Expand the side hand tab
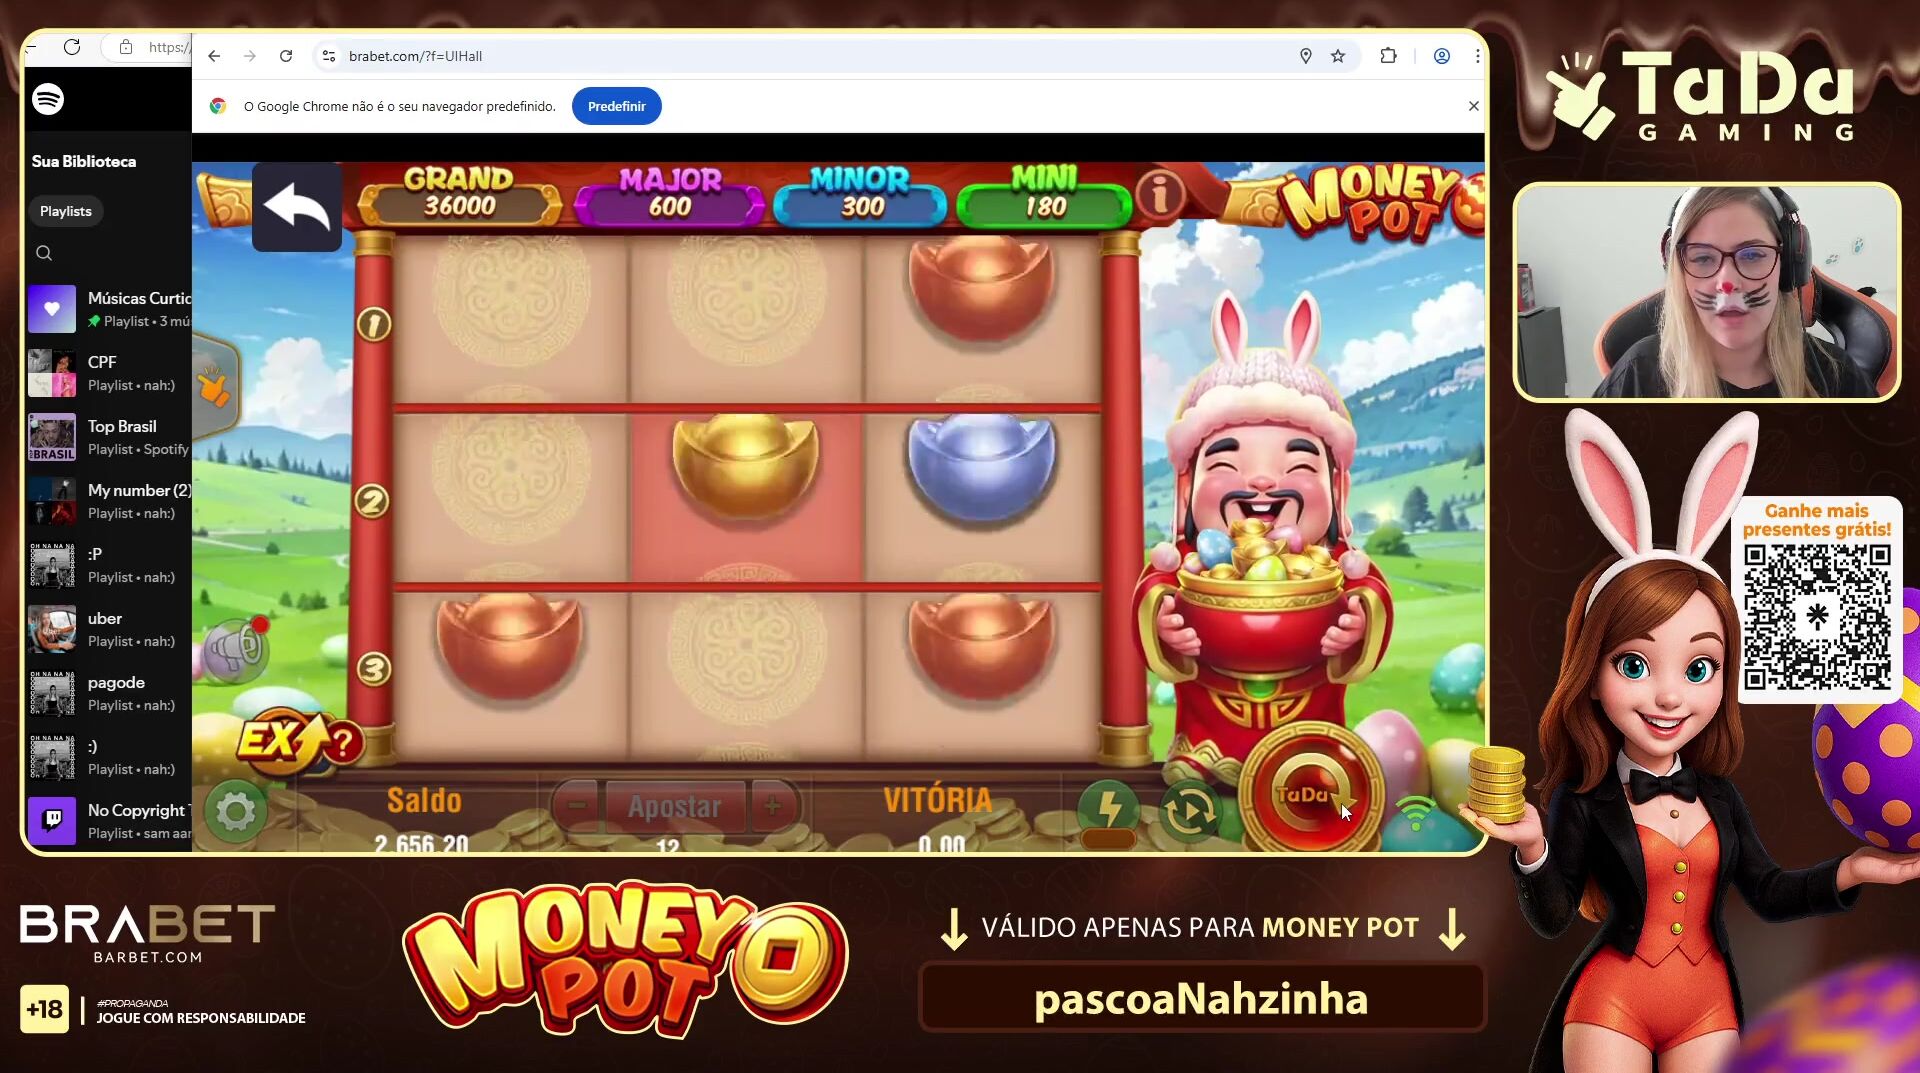This screenshot has height=1073, width=1920. pos(214,387)
